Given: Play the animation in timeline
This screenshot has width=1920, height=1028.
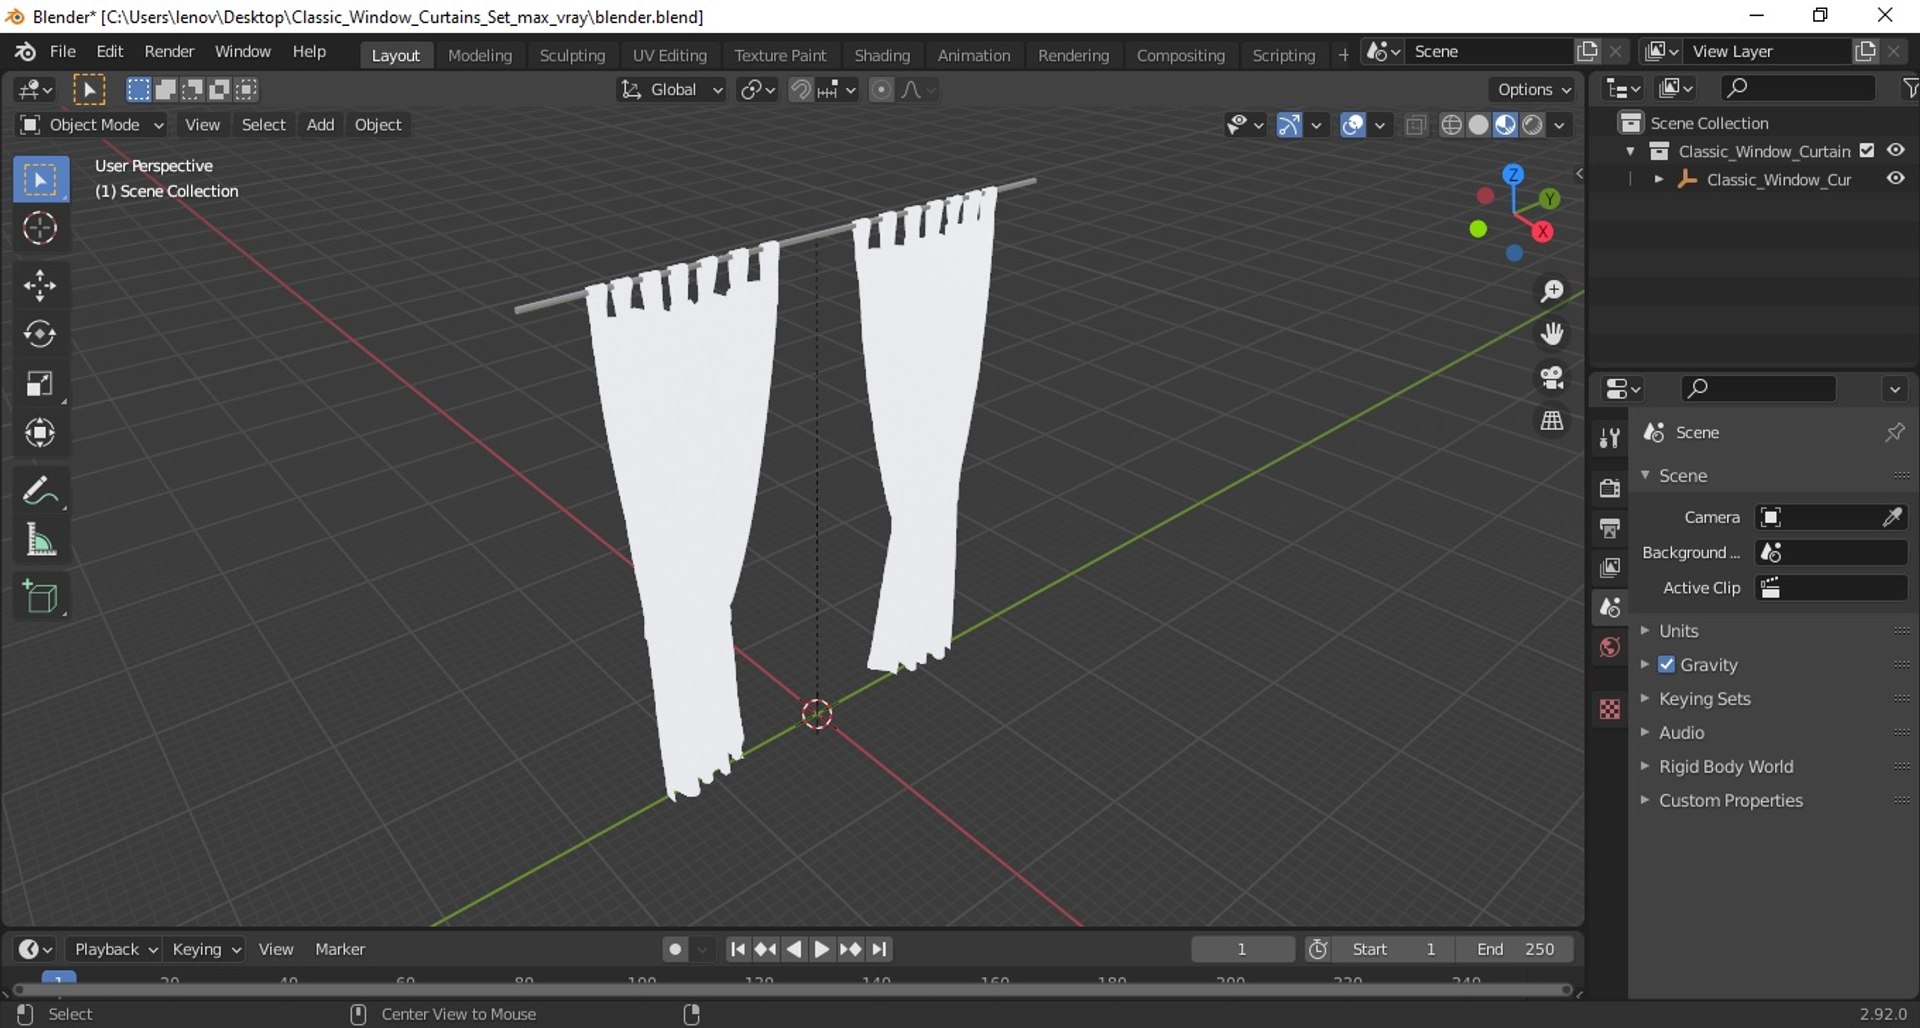Looking at the screenshot, I should pos(821,949).
